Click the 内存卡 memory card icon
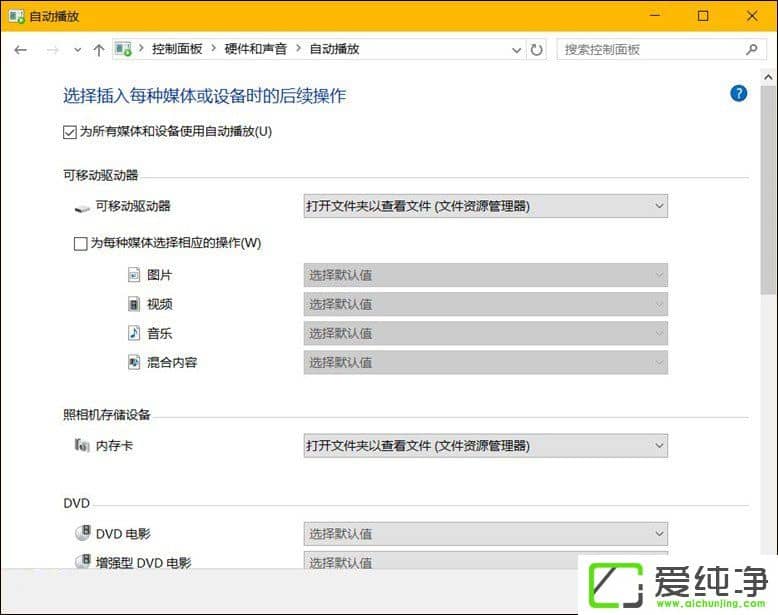Viewport: 778px width, 615px height. pyautogui.click(x=81, y=445)
